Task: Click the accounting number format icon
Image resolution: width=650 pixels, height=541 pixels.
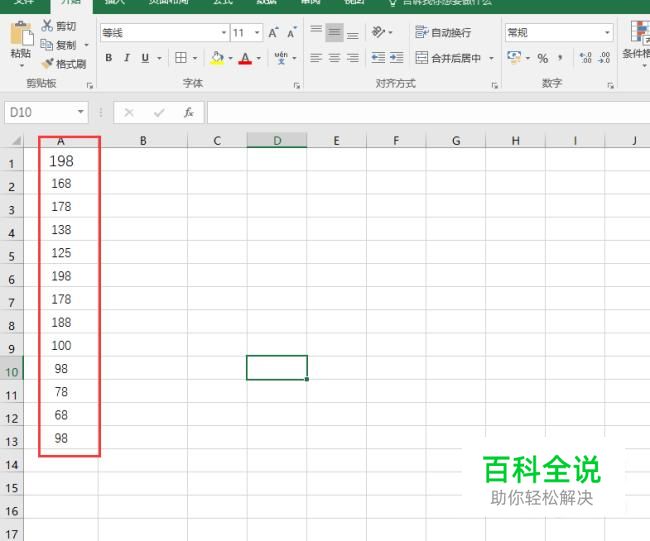Action: coord(514,57)
